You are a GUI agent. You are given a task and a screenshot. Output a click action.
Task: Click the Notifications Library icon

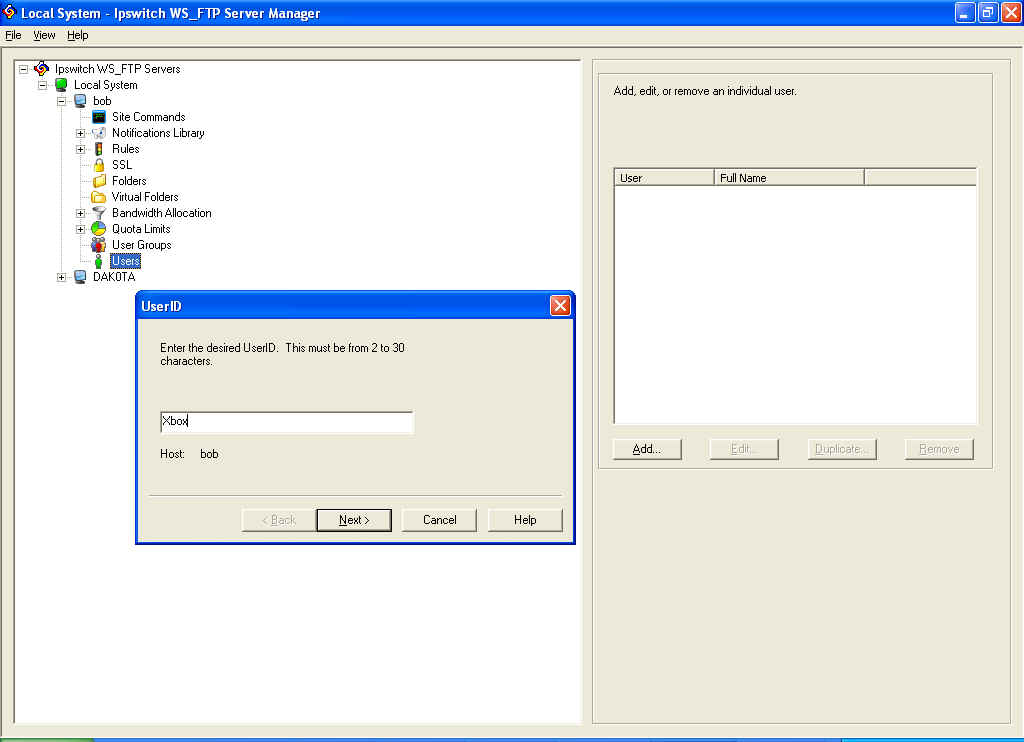tap(99, 133)
